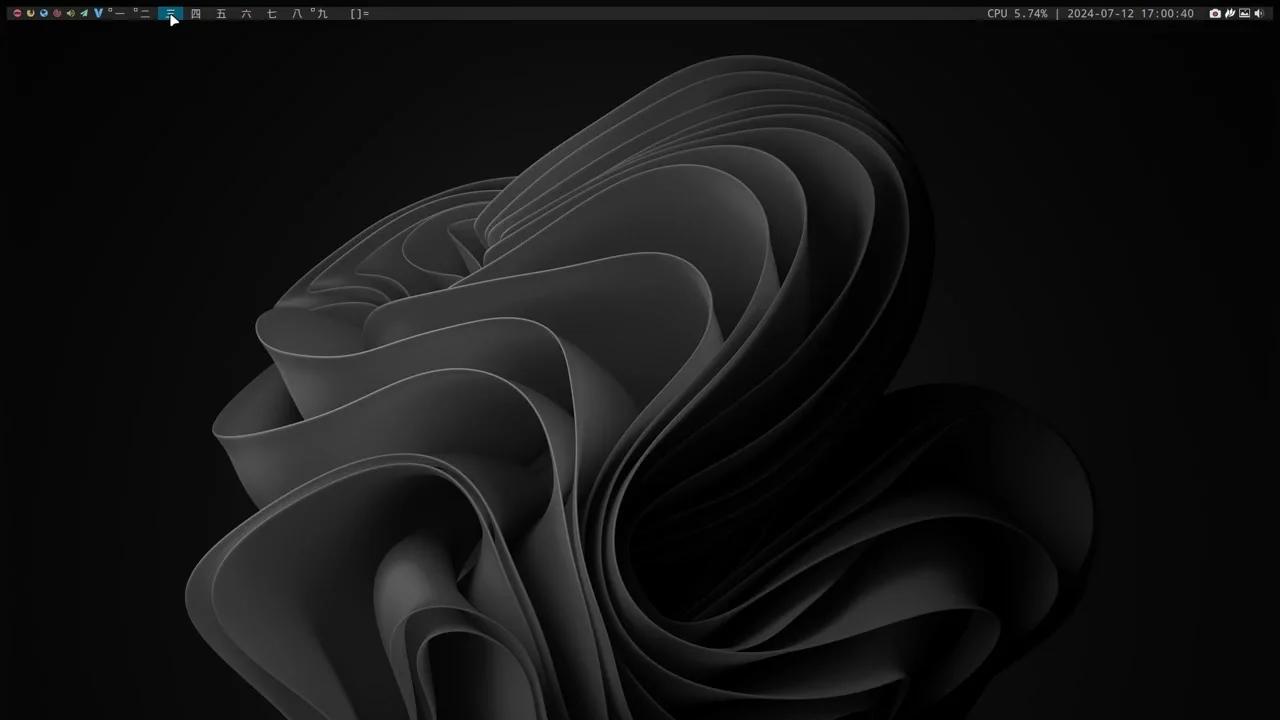Switch to workspace tag 七
This screenshot has width=1280, height=720.
coord(271,14)
